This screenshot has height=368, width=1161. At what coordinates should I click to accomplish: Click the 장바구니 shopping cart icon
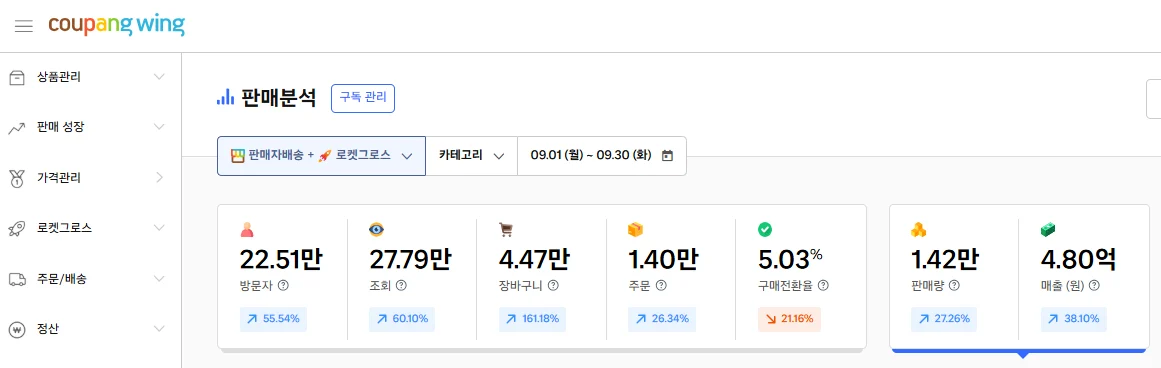point(506,230)
